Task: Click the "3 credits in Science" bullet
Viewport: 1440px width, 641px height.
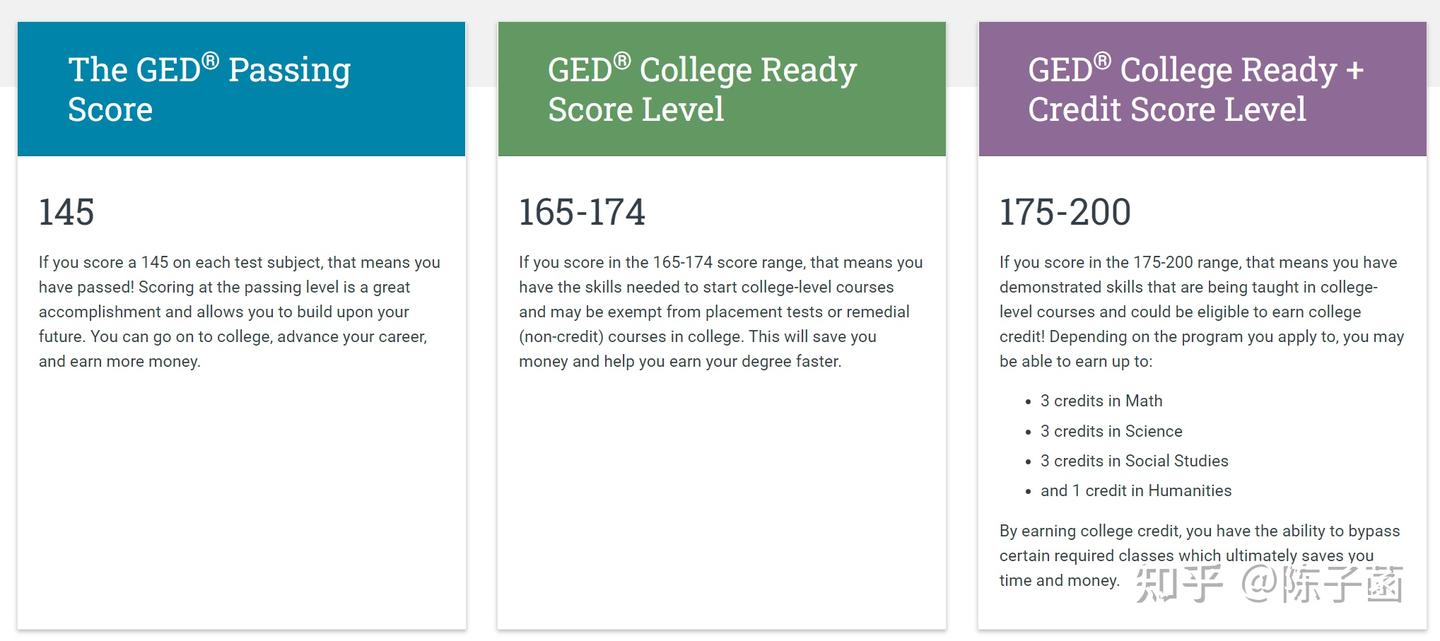Action: click(1111, 431)
